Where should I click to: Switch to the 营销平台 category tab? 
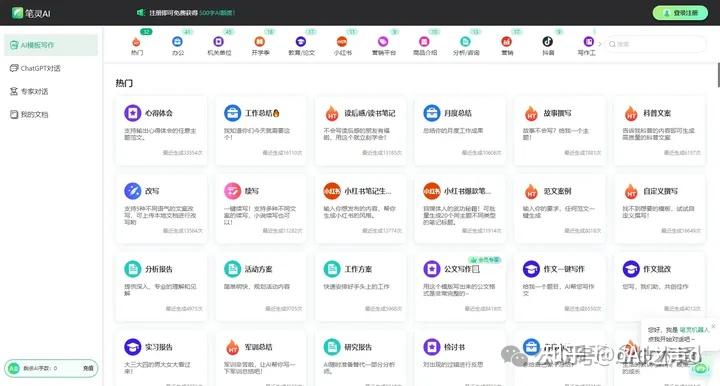(x=383, y=45)
